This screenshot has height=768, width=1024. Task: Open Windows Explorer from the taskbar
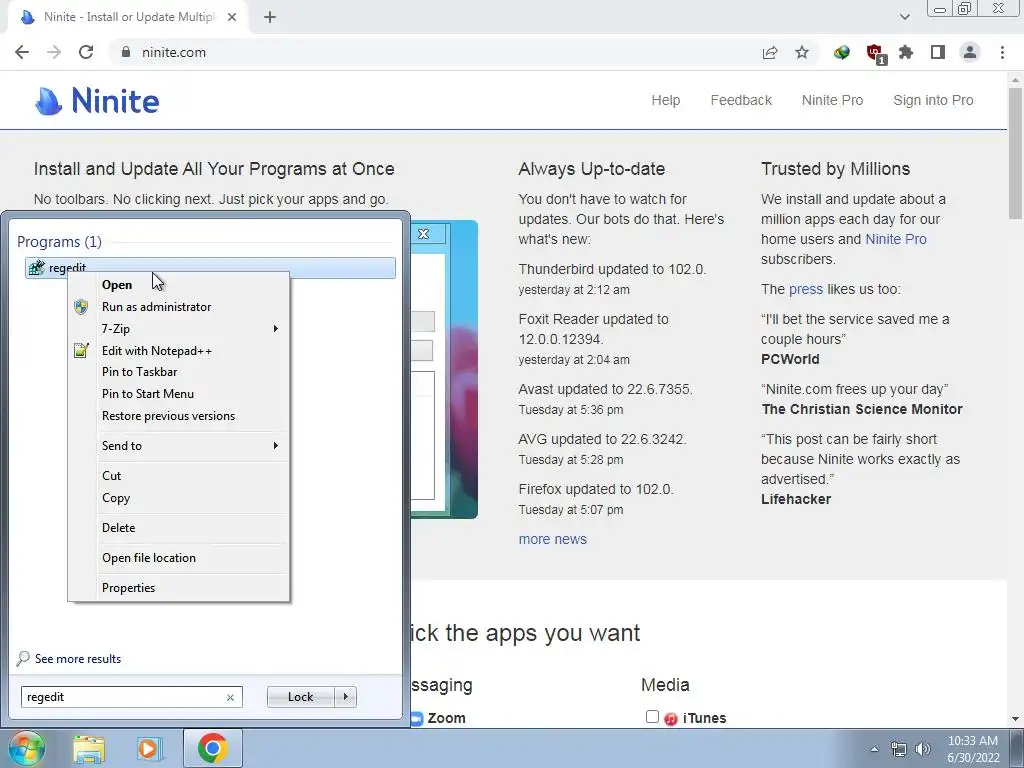click(x=89, y=748)
